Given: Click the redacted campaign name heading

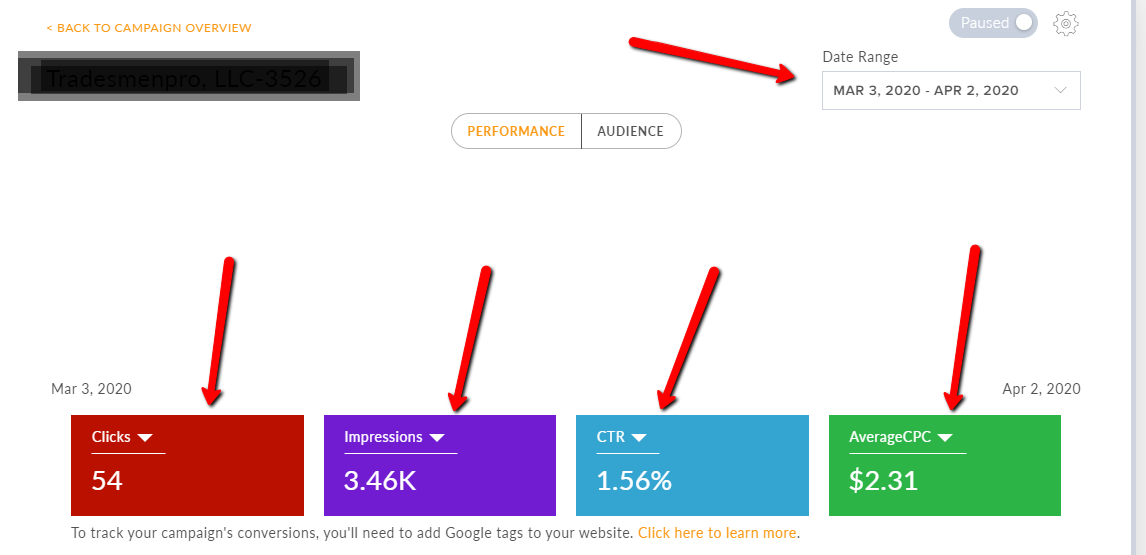Looking at the screenshot, I should (188, 77).
